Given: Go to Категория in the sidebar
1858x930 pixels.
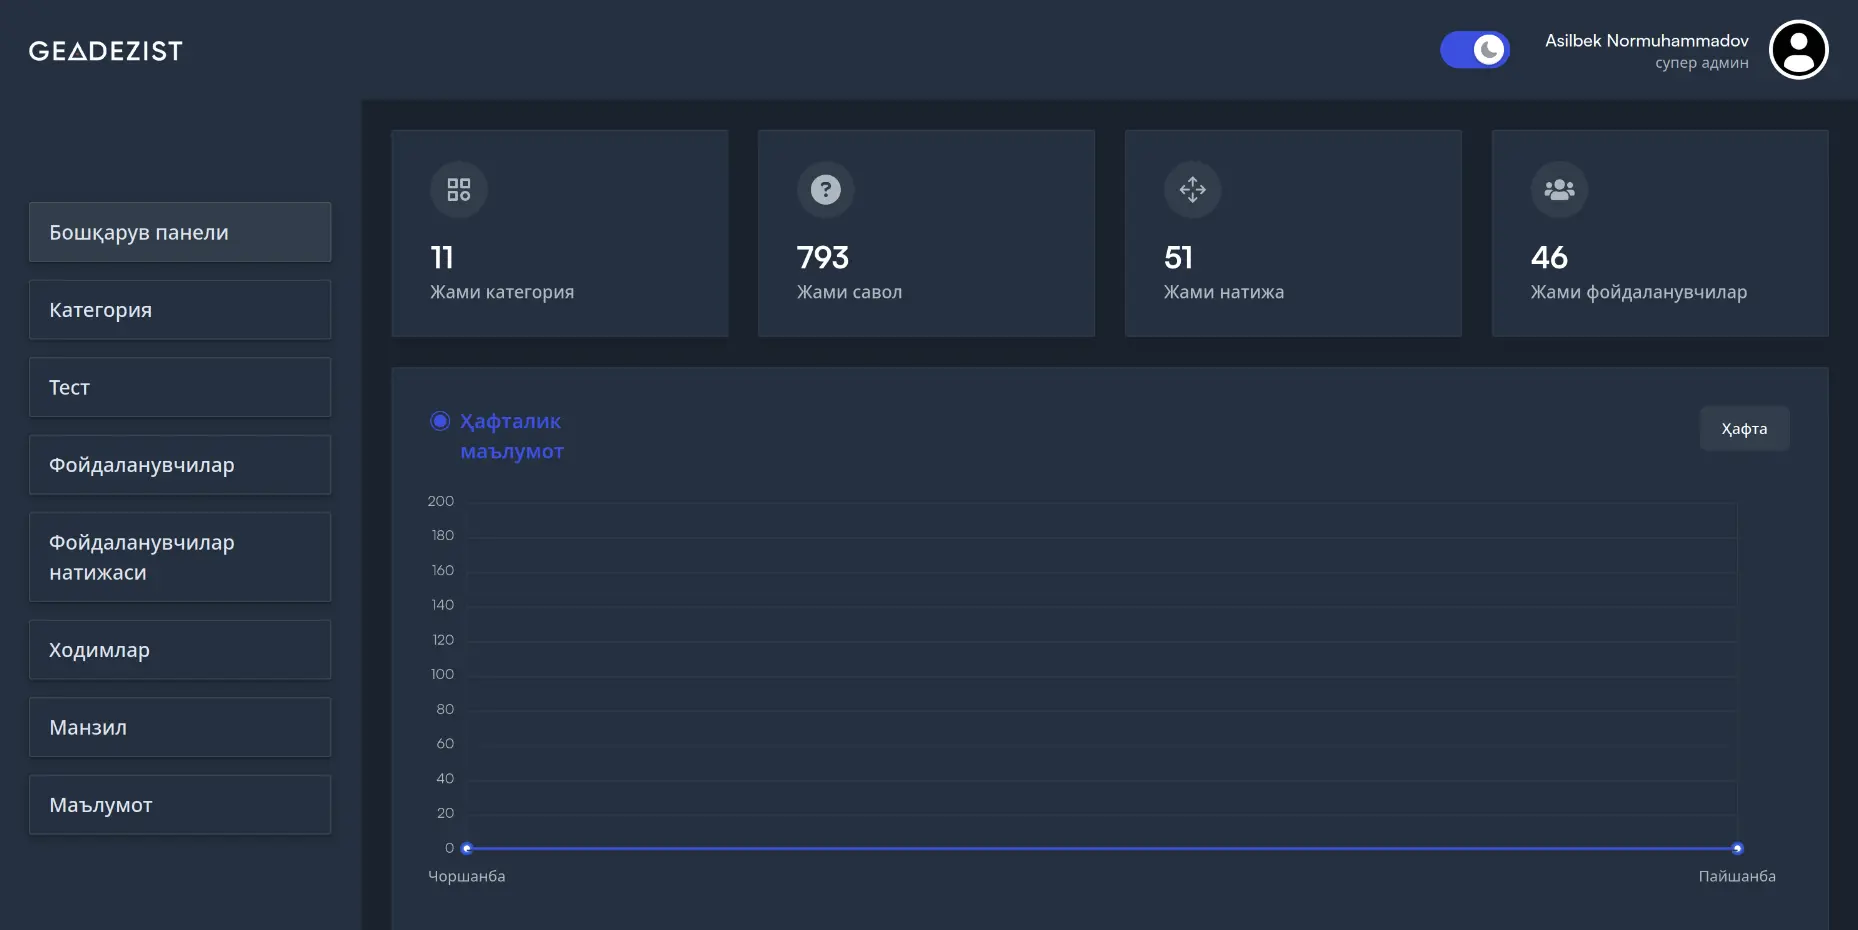Looking at the screenshot, I should (180, 310).
